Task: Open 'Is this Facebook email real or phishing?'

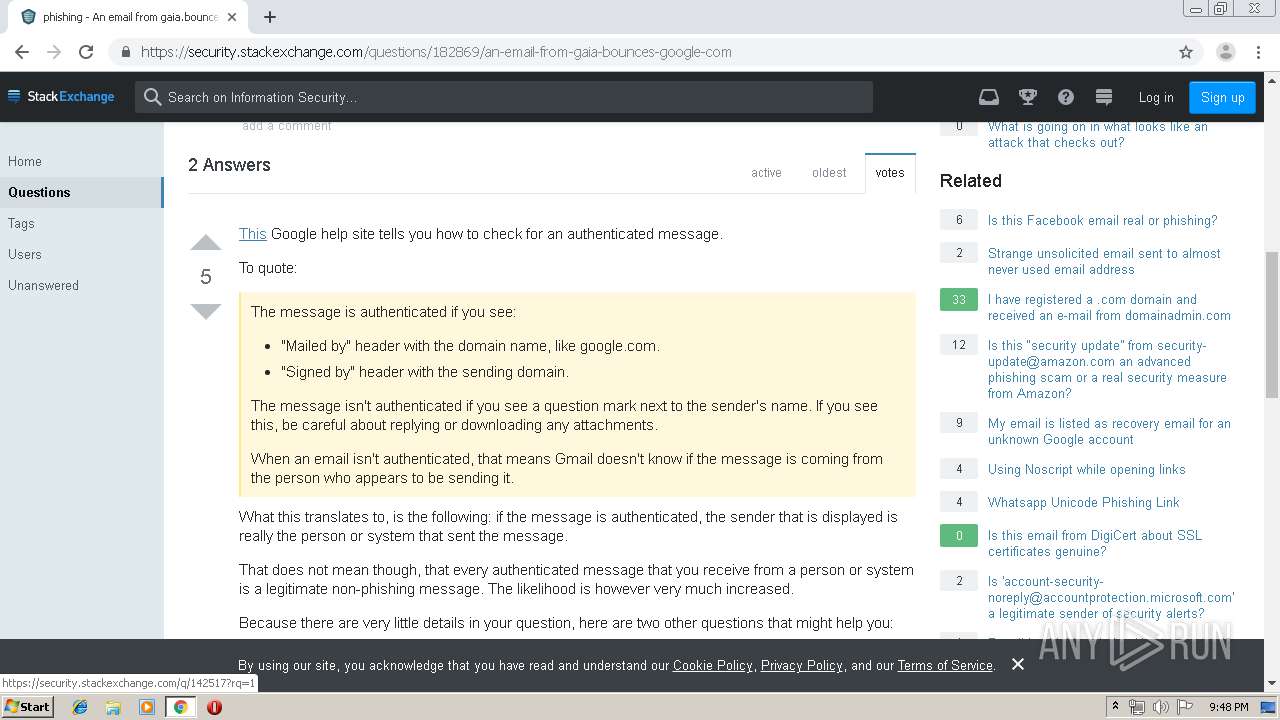Action: tap(1102, 221)
